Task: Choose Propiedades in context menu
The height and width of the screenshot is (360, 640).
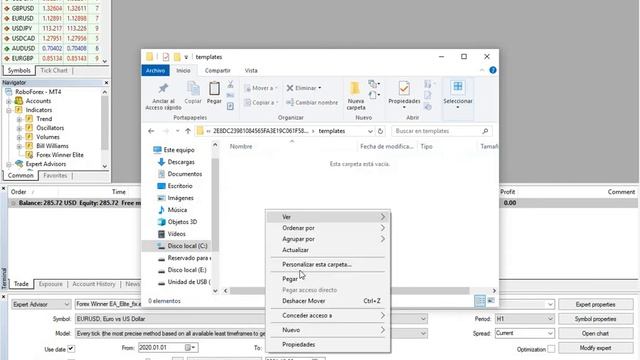Action: coord(328,344)
